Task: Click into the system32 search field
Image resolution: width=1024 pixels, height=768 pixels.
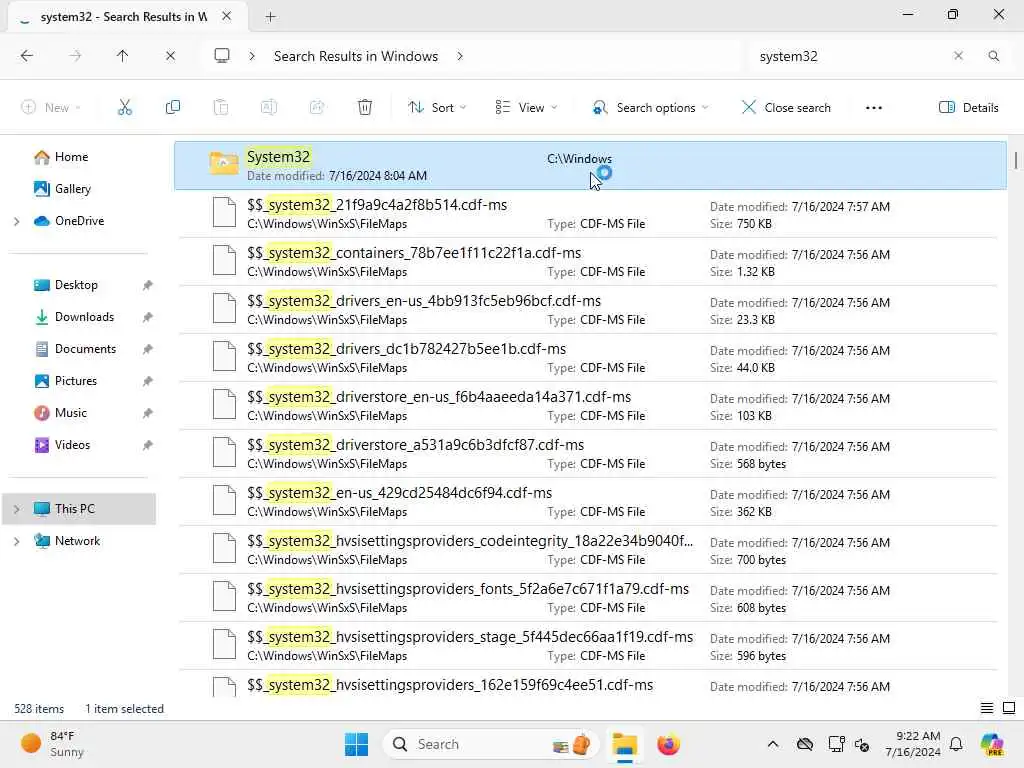Action: tap(847, 56)
